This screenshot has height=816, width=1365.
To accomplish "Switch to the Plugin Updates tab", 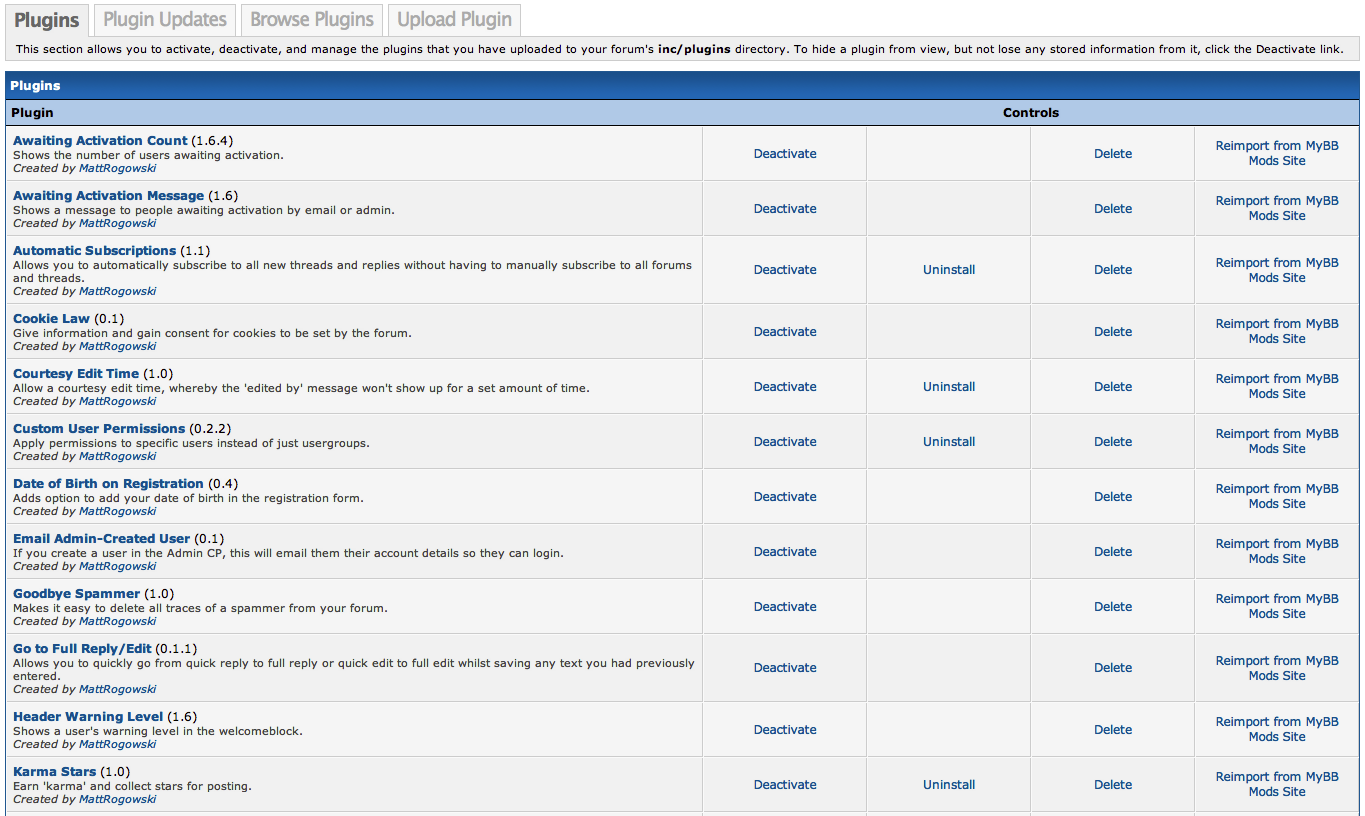I will click(164, 19).
